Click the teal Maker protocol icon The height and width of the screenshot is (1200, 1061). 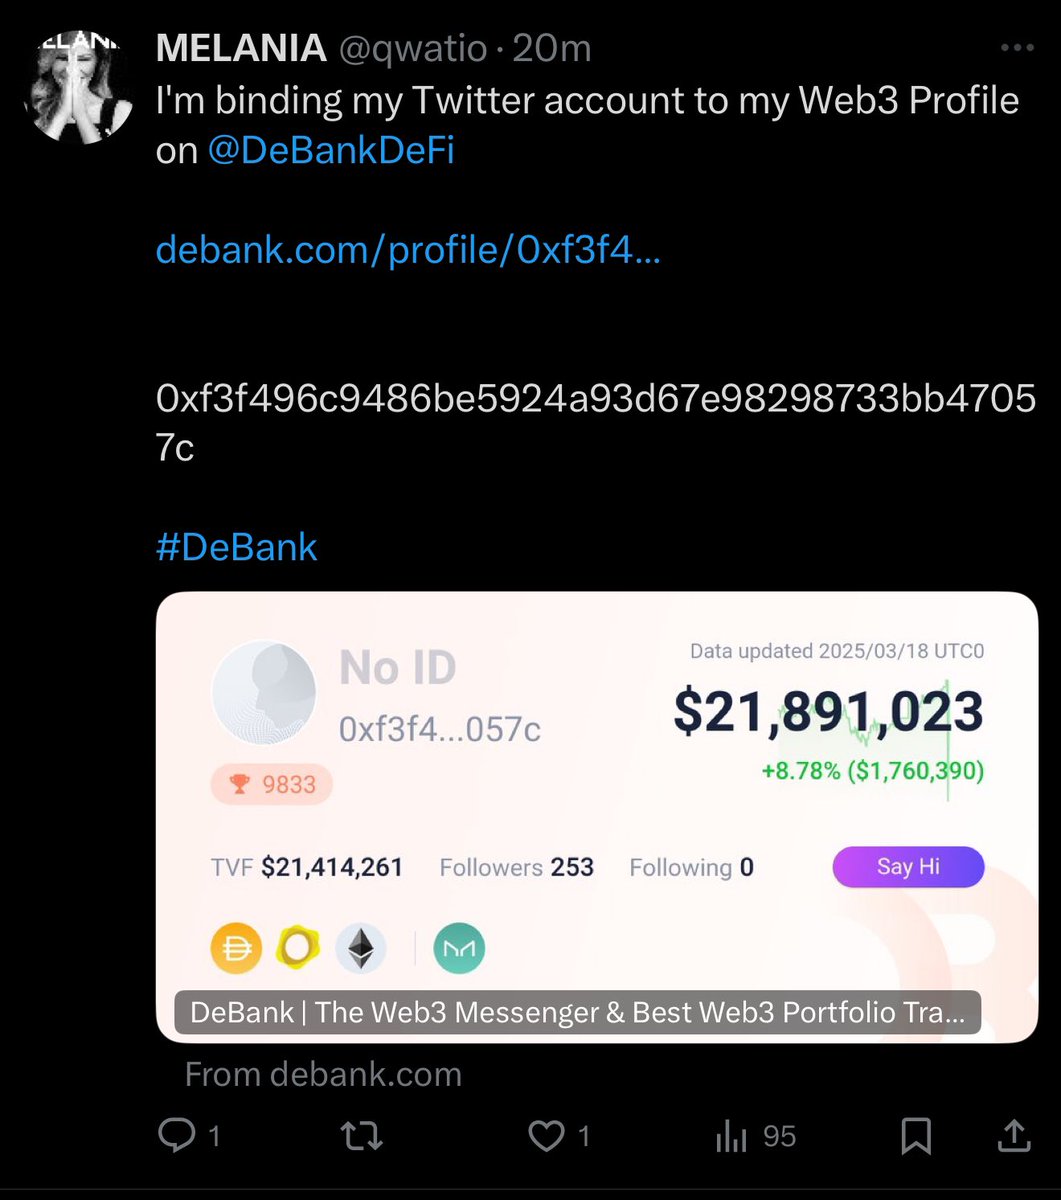(x=459, y=948)
